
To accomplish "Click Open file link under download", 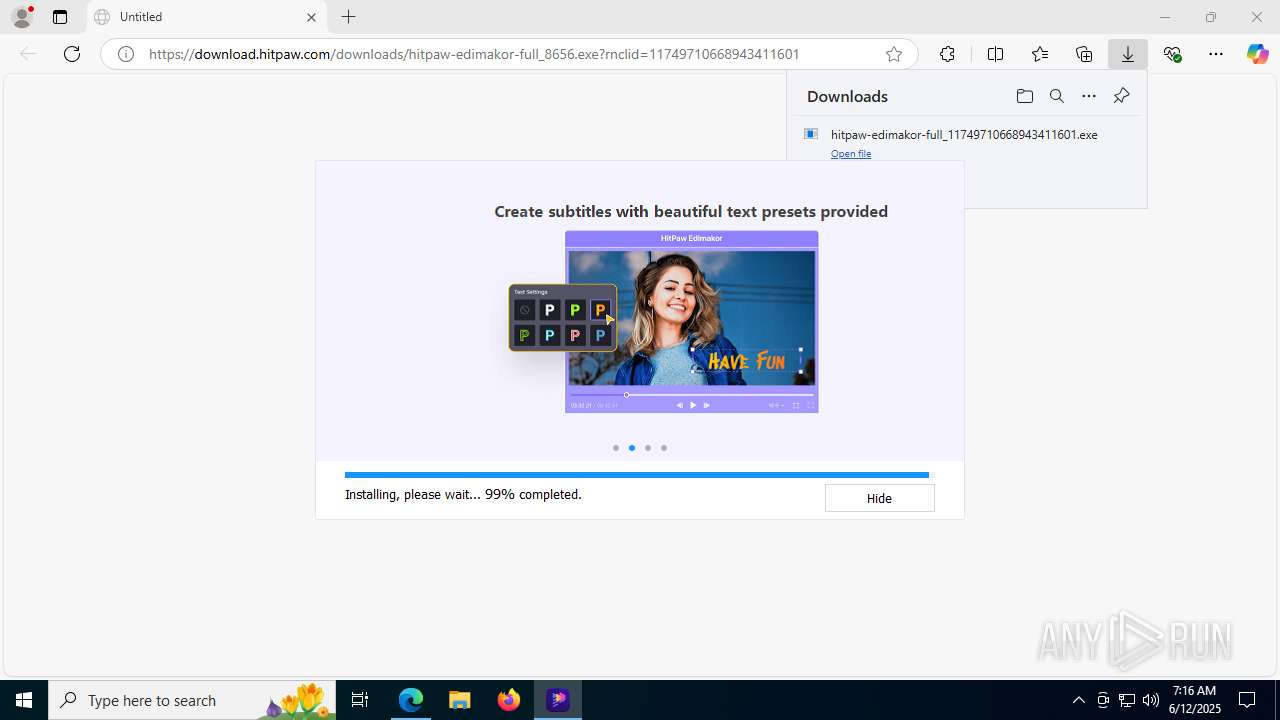I will click(851, 154).
